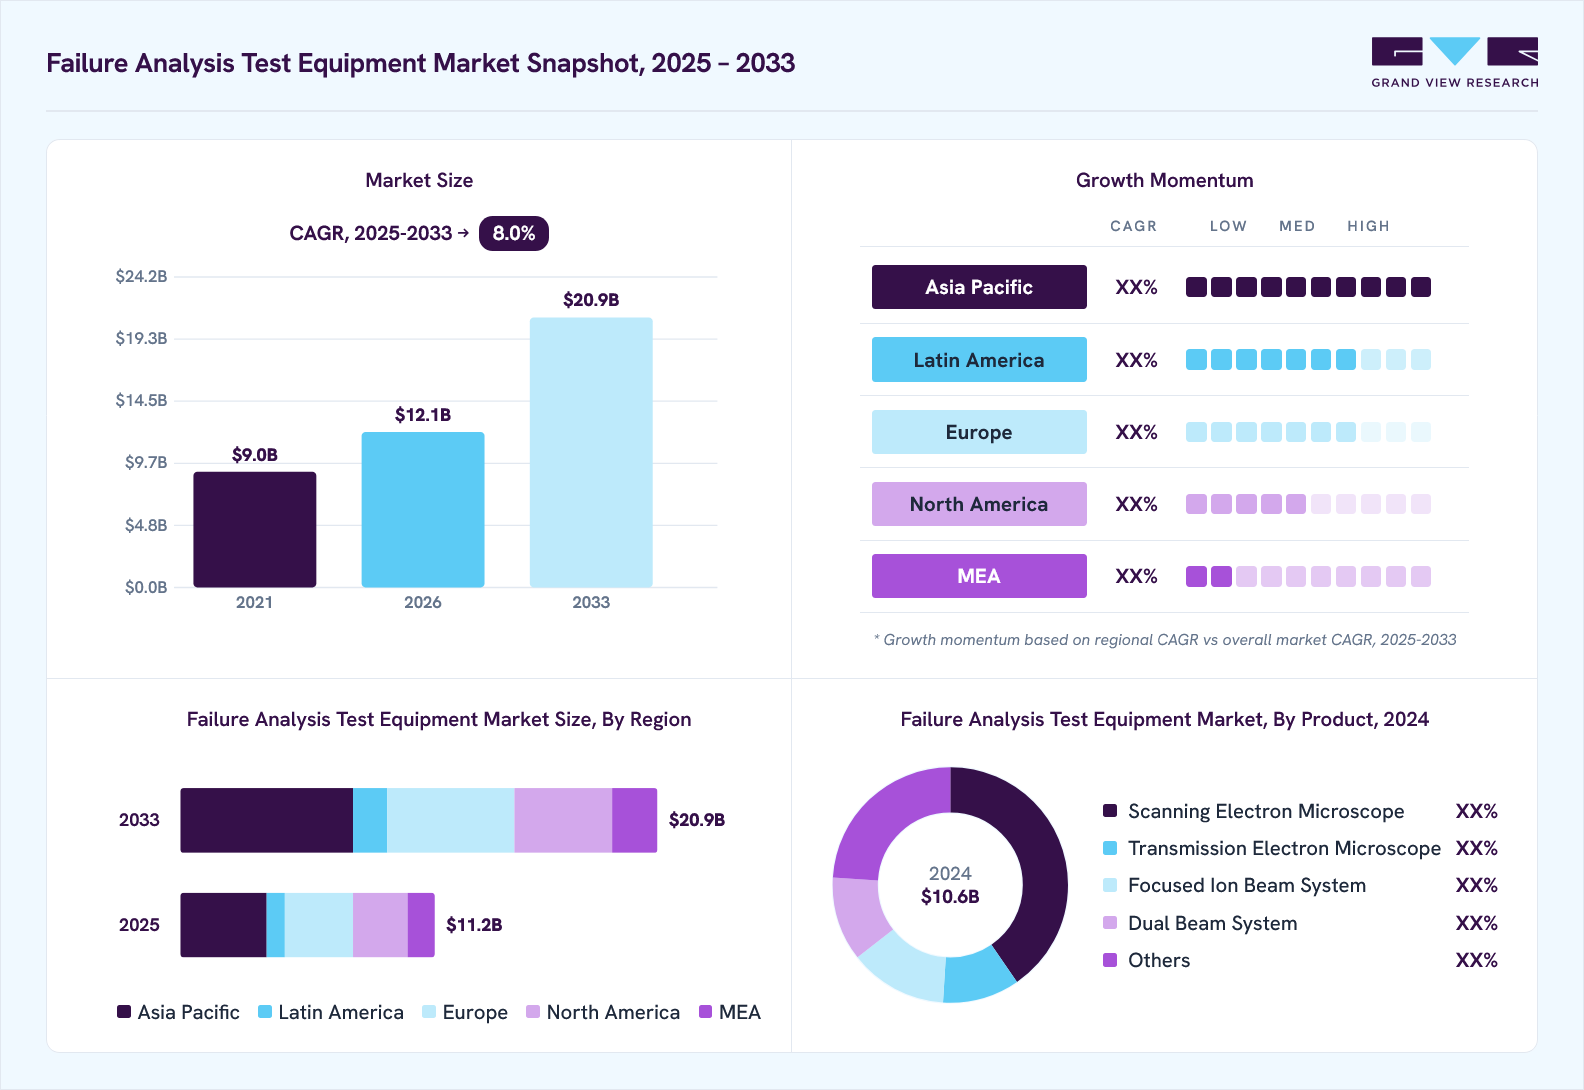Click the Scanning Electron Microscope legend swatch
Screen dimensions: 1584x1090
click(x=1110, y=811)
